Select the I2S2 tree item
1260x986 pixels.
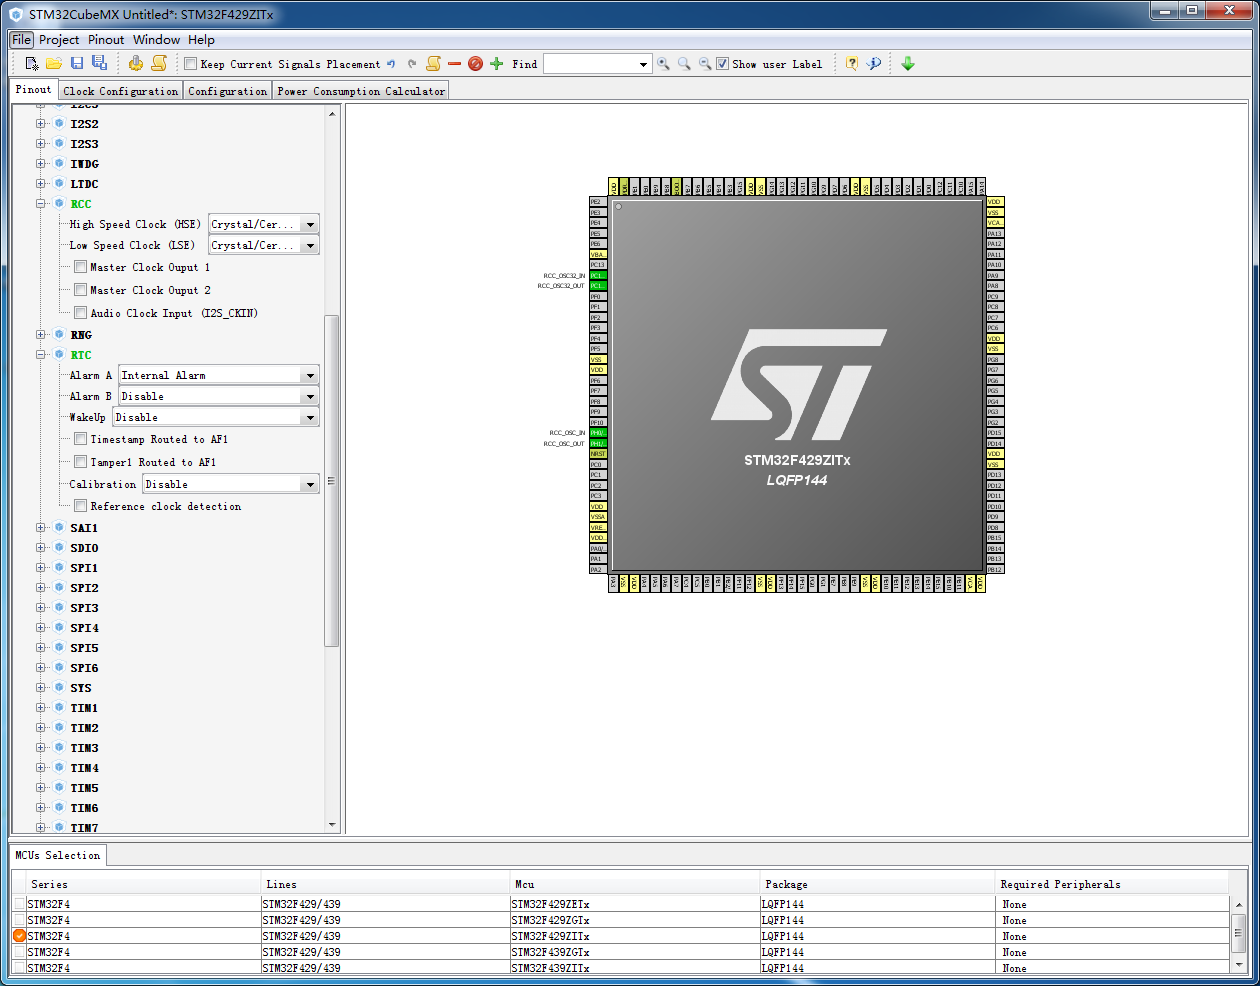pyautogui.click(x=84, y=123)
